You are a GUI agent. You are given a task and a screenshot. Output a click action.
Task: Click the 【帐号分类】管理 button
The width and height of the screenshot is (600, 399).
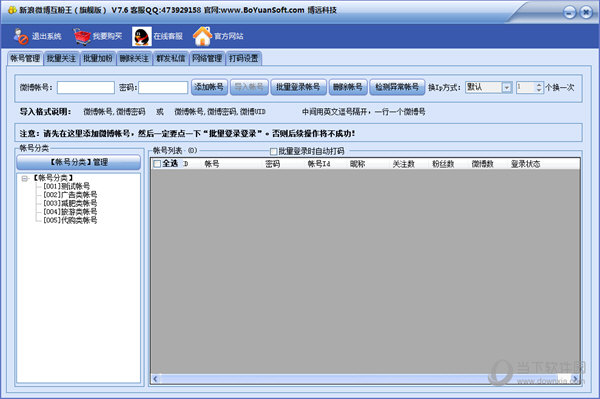[x=79, y=162]
